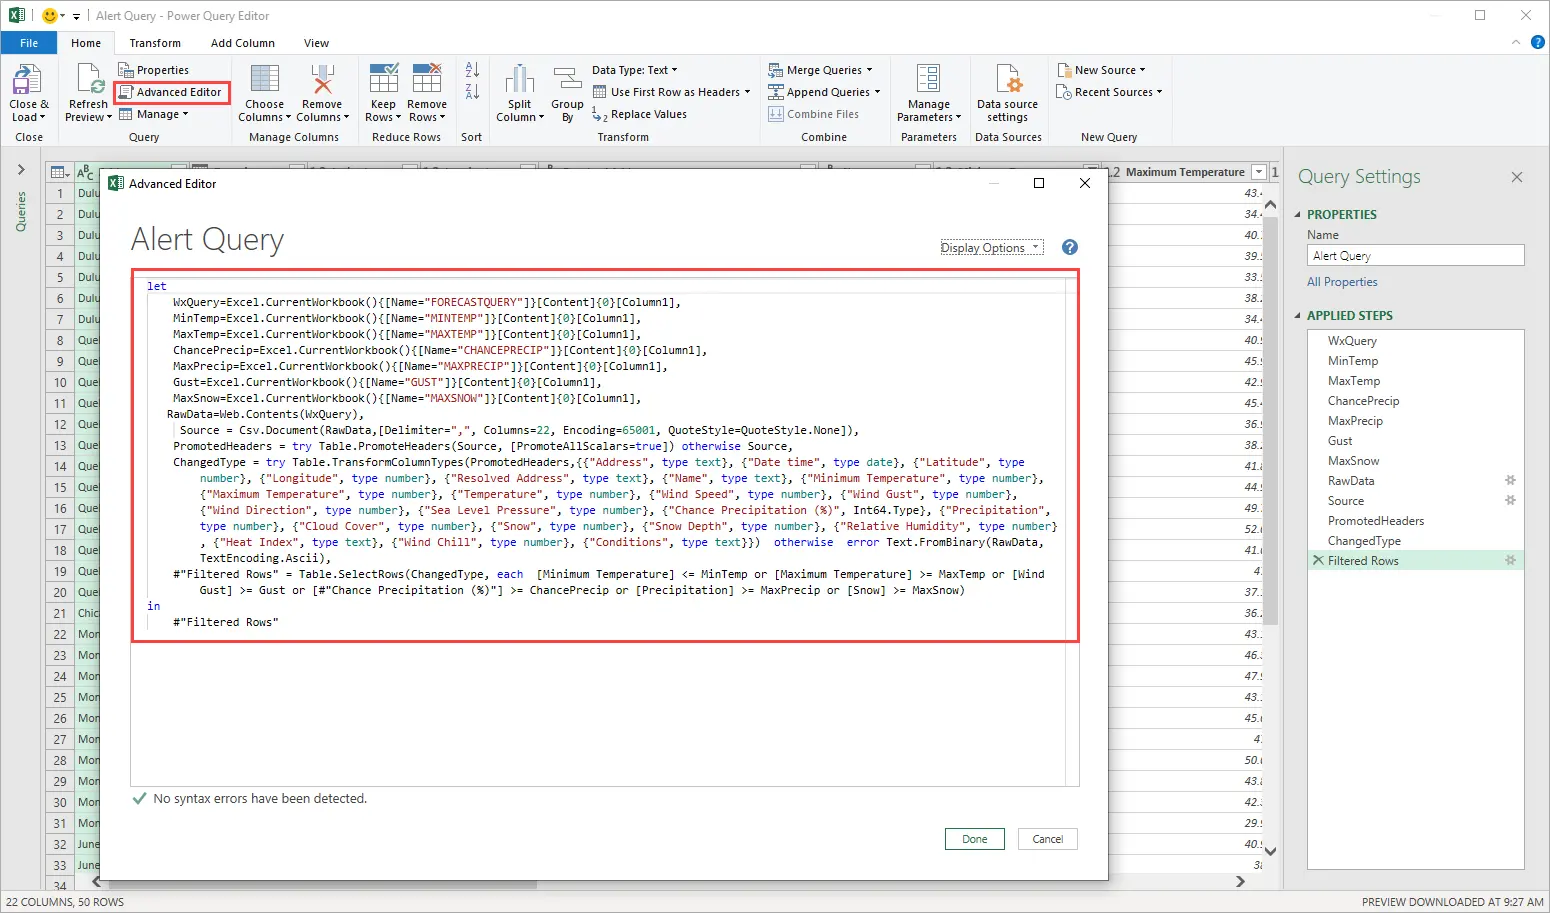Click the Done button
This screenshot has width=1550, height=913.
click(974, 839)
